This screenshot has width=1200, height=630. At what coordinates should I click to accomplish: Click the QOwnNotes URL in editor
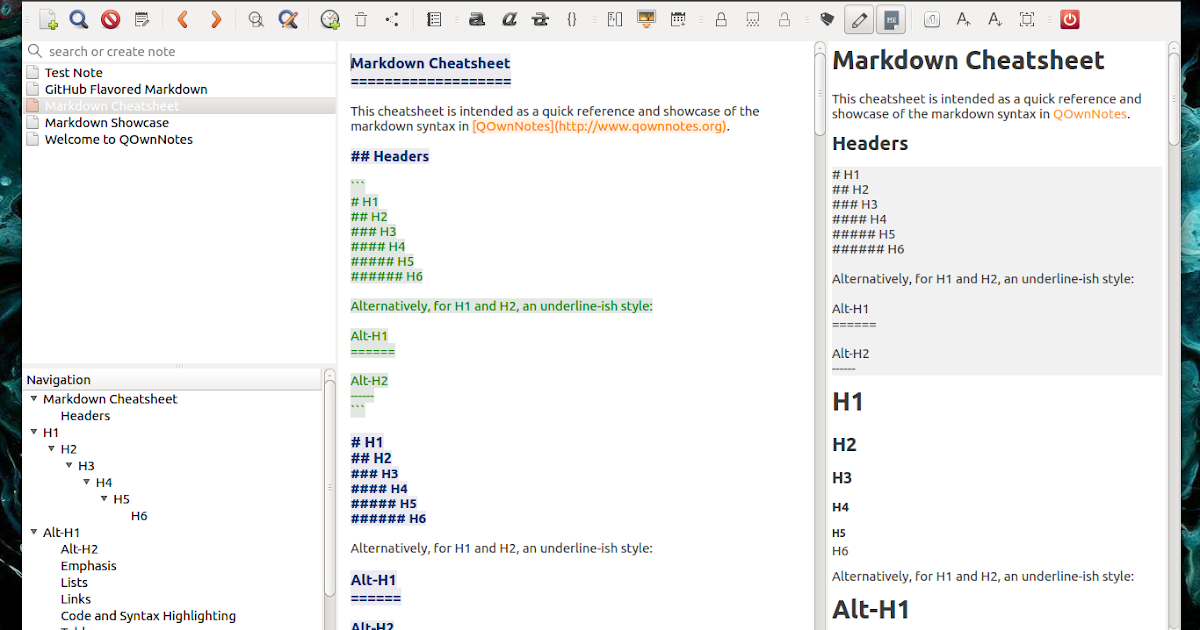tap(600, 126)
